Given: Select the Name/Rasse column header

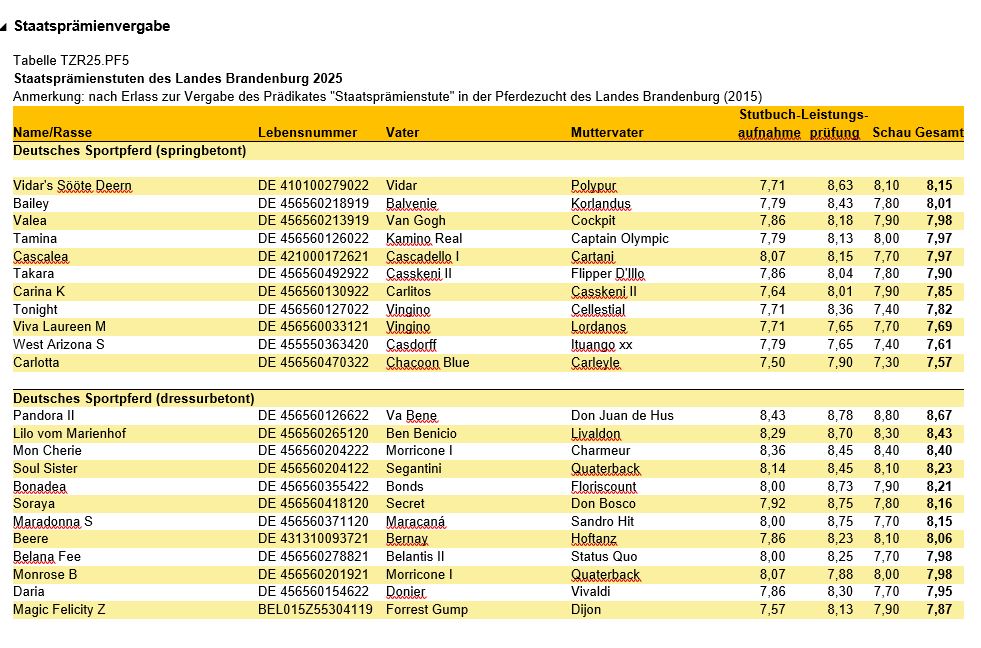Looking at the screenshot, I should coord(53,133).
